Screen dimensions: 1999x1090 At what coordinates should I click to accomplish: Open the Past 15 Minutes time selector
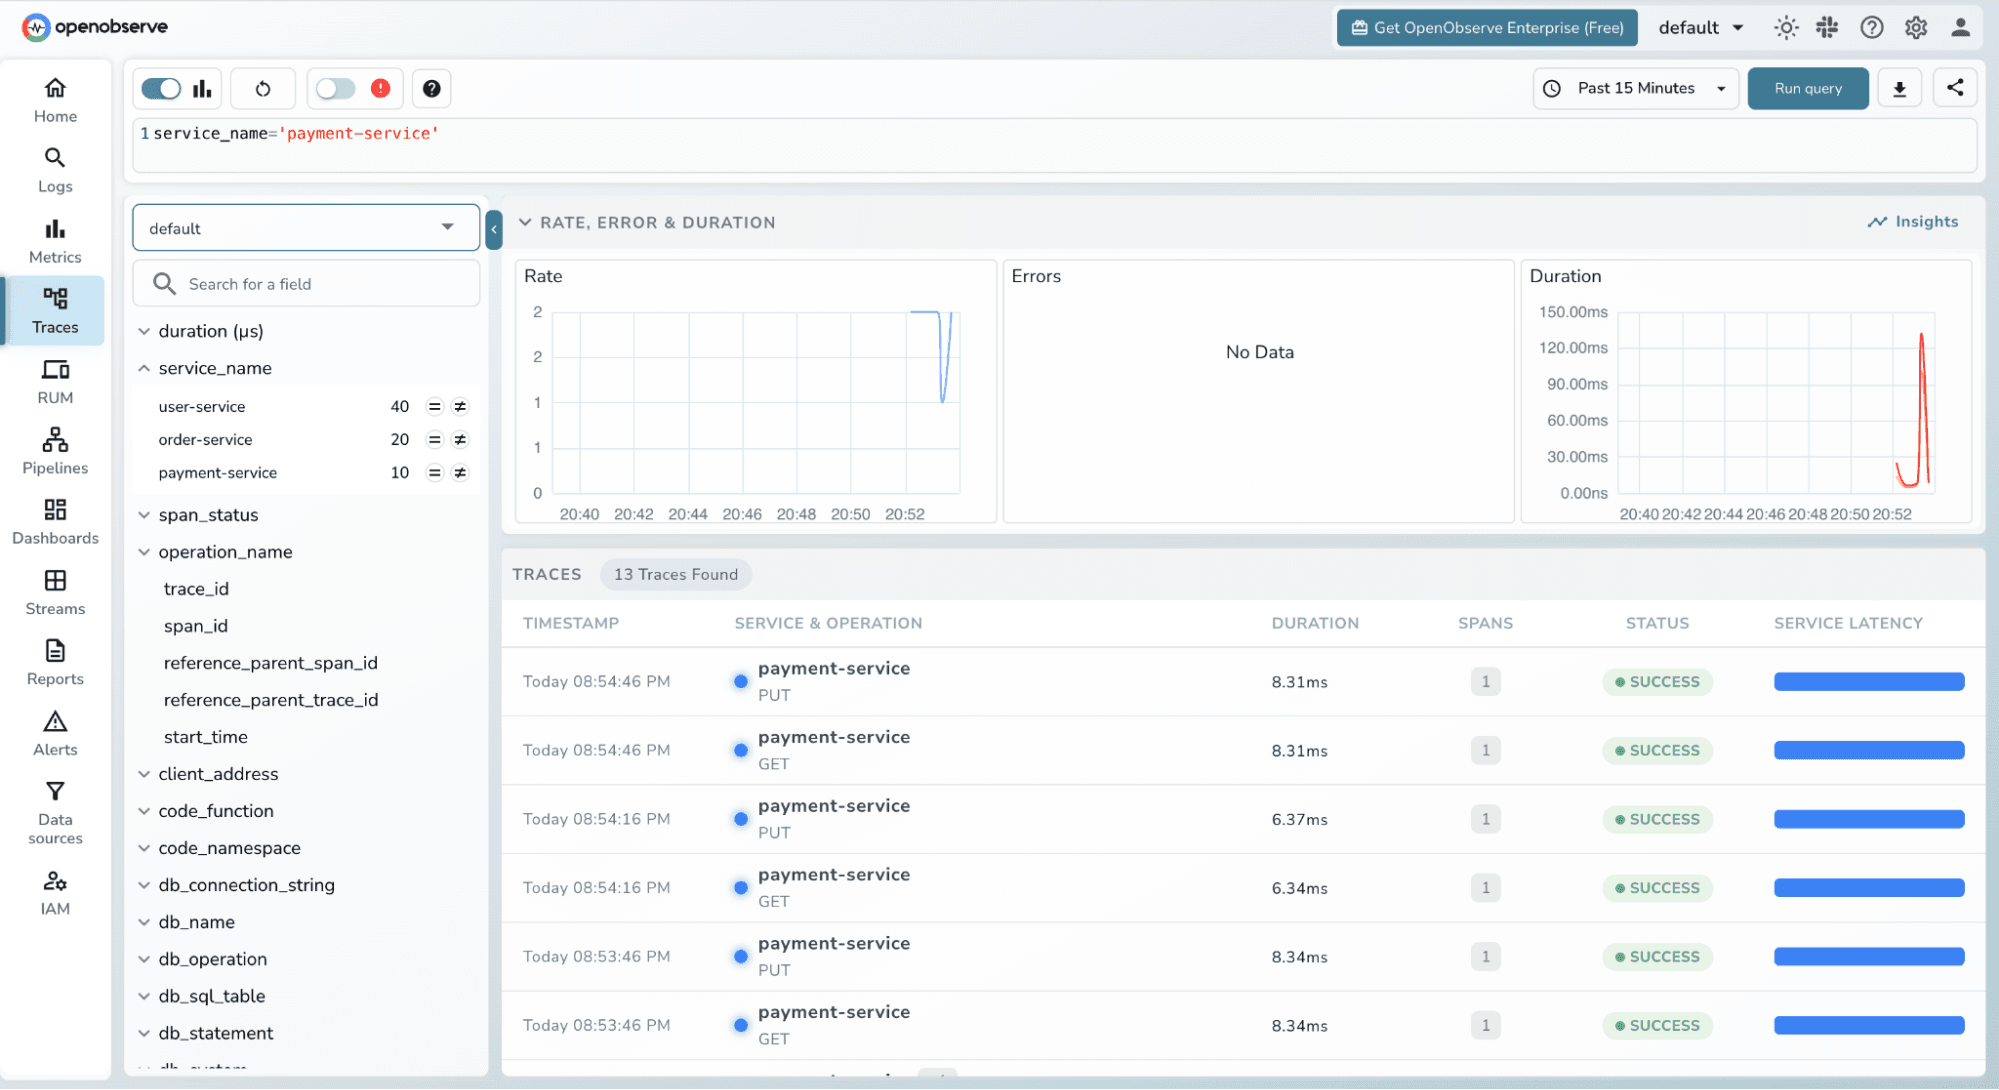pos(1634,88)
